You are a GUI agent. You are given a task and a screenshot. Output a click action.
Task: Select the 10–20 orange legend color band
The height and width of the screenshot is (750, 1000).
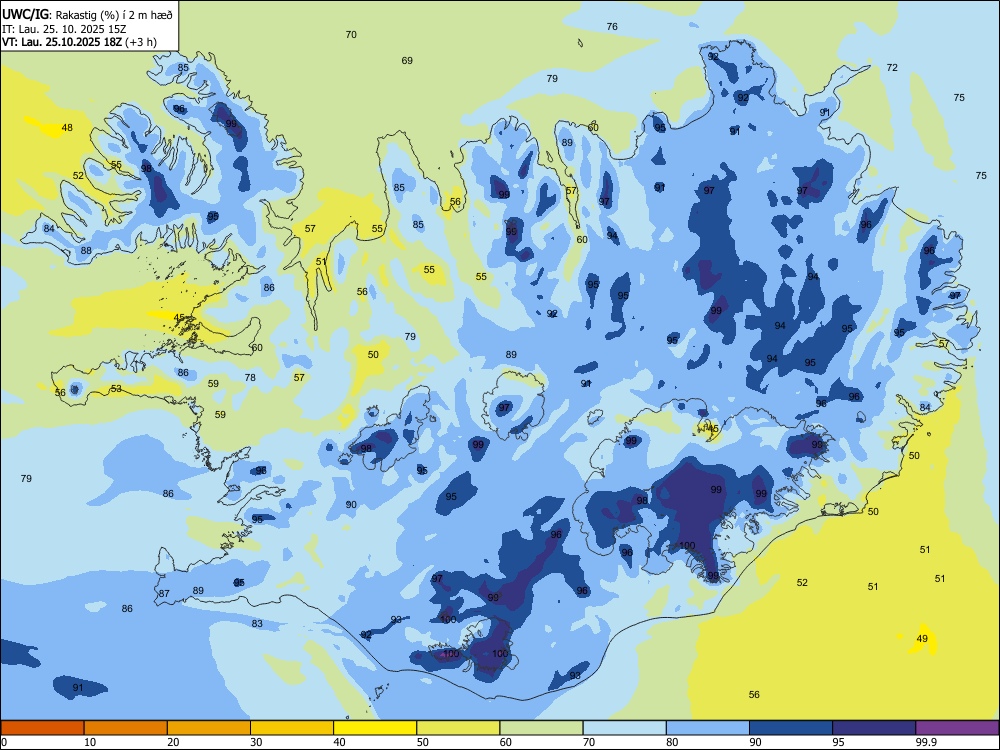pyautogui.click(x=126, y=728)
